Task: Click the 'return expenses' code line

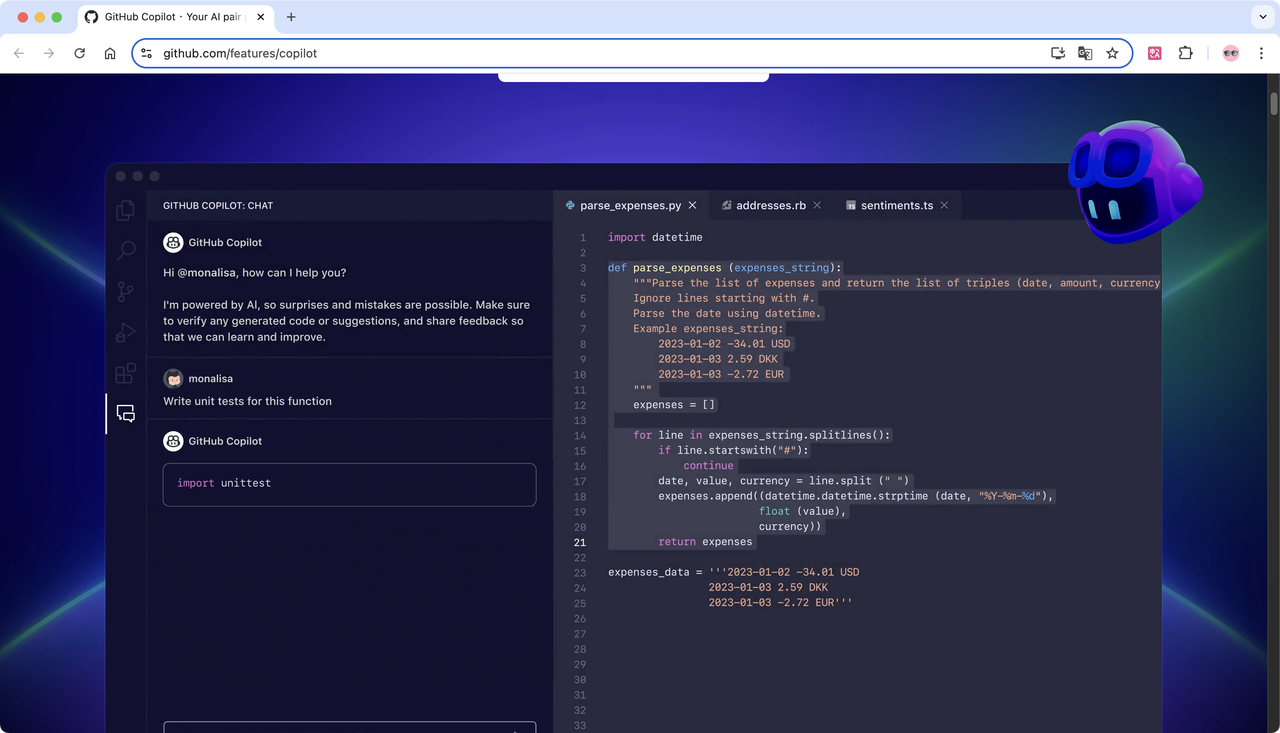Action: (x=705, y=542)
